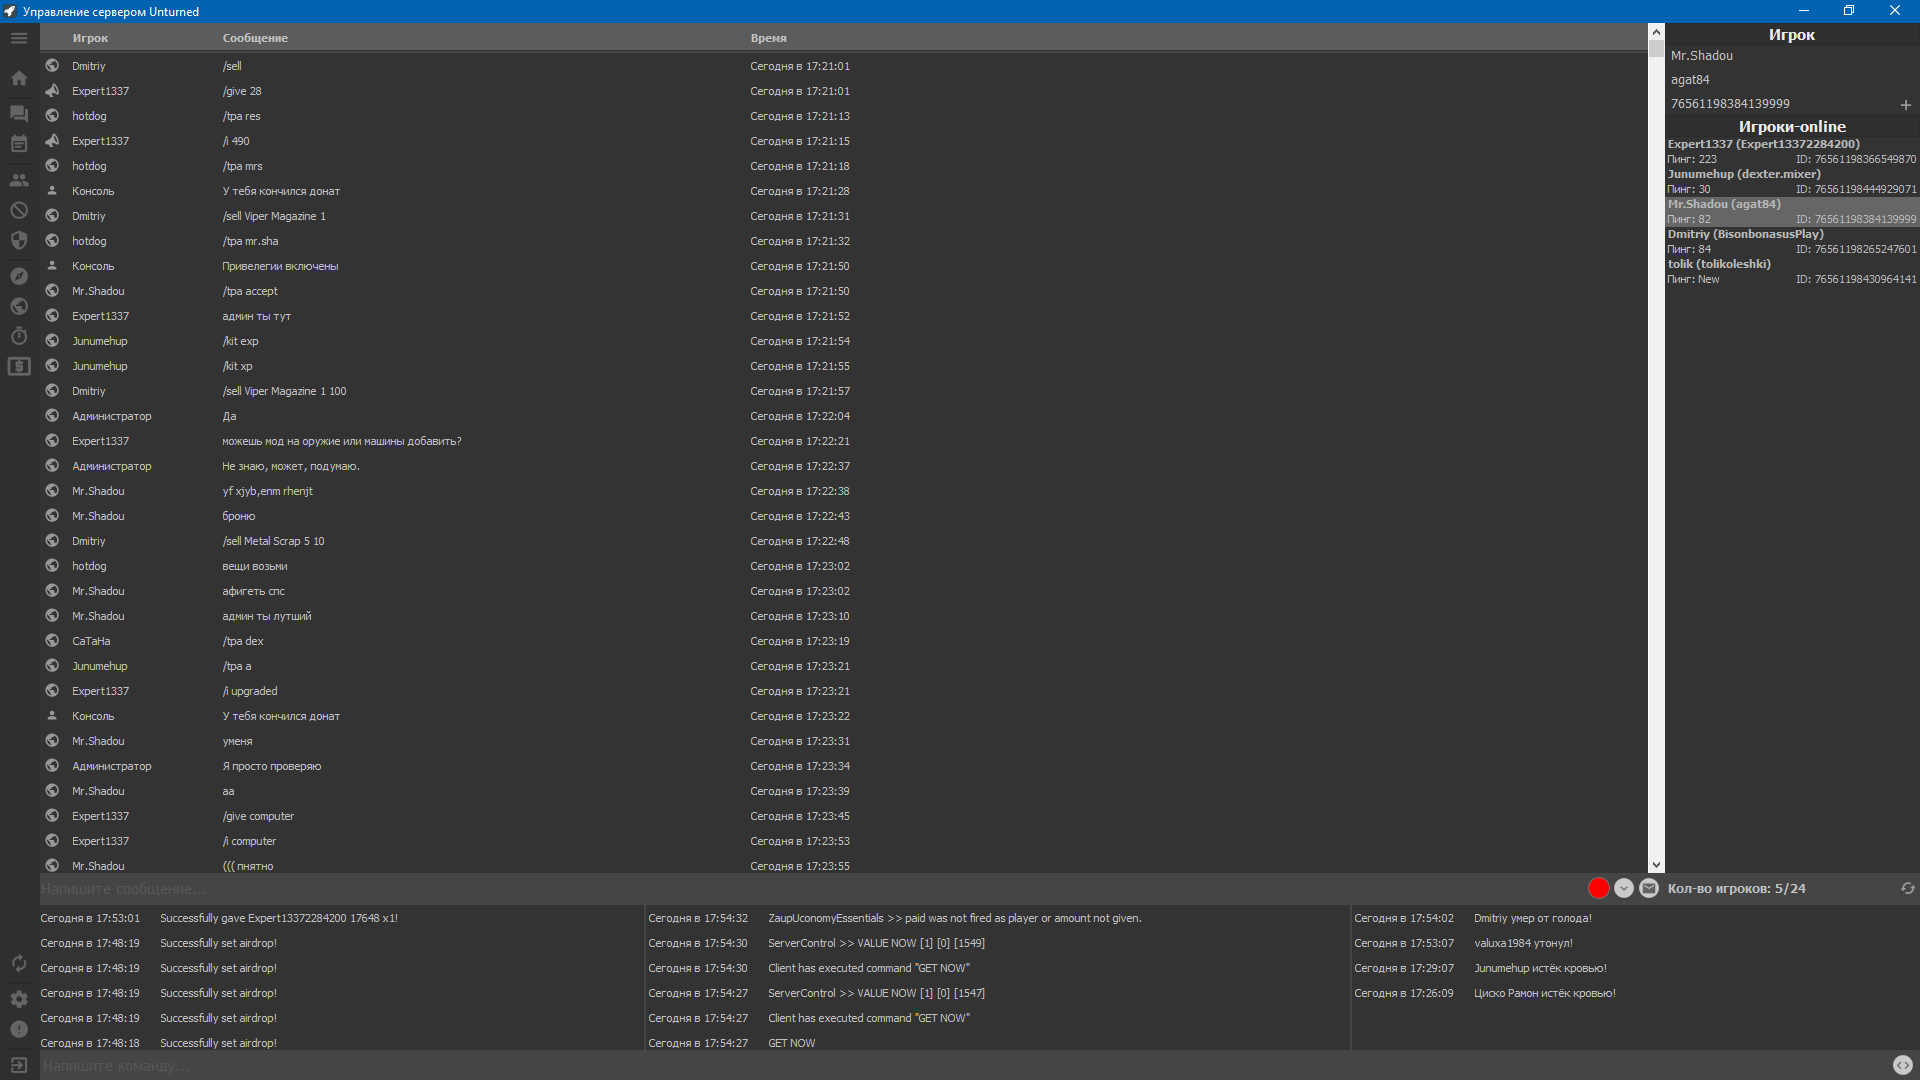The width and height of the screenshot is (1920, 1080).
Task: Open the chevron dropdown beside red circle
Action: pos(1624,888)
